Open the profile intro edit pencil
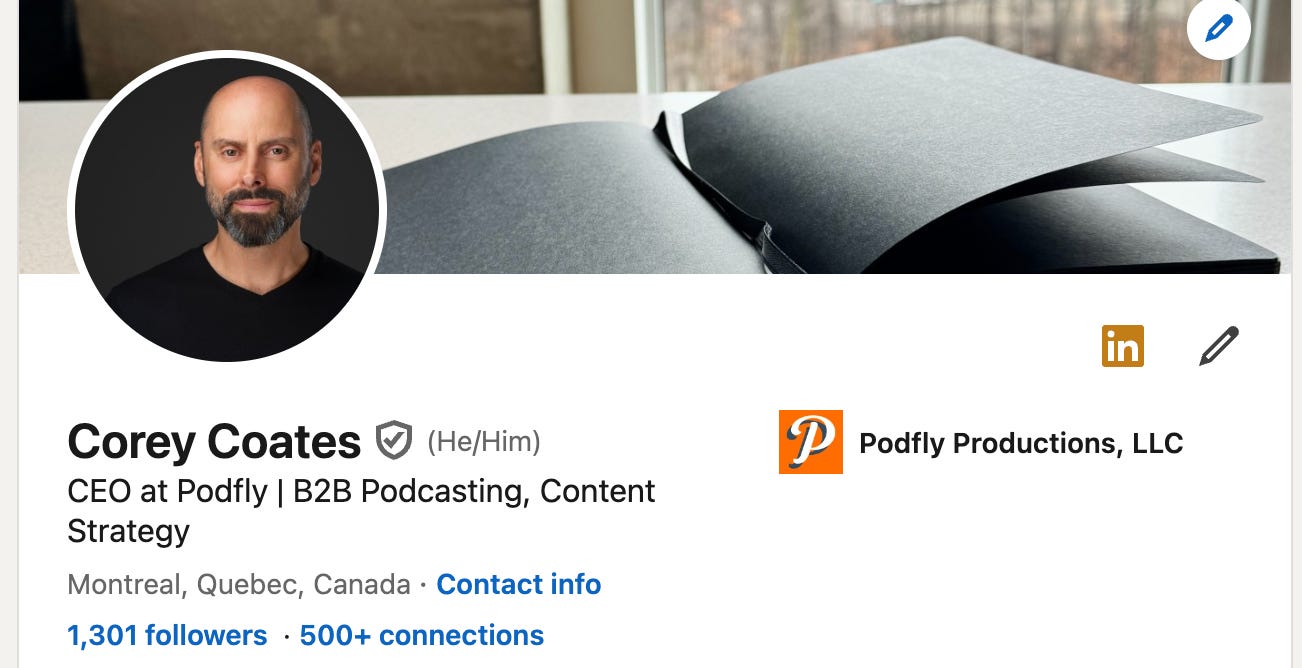The height and width of the screenshot is (668, 1302). (1218, 346)
